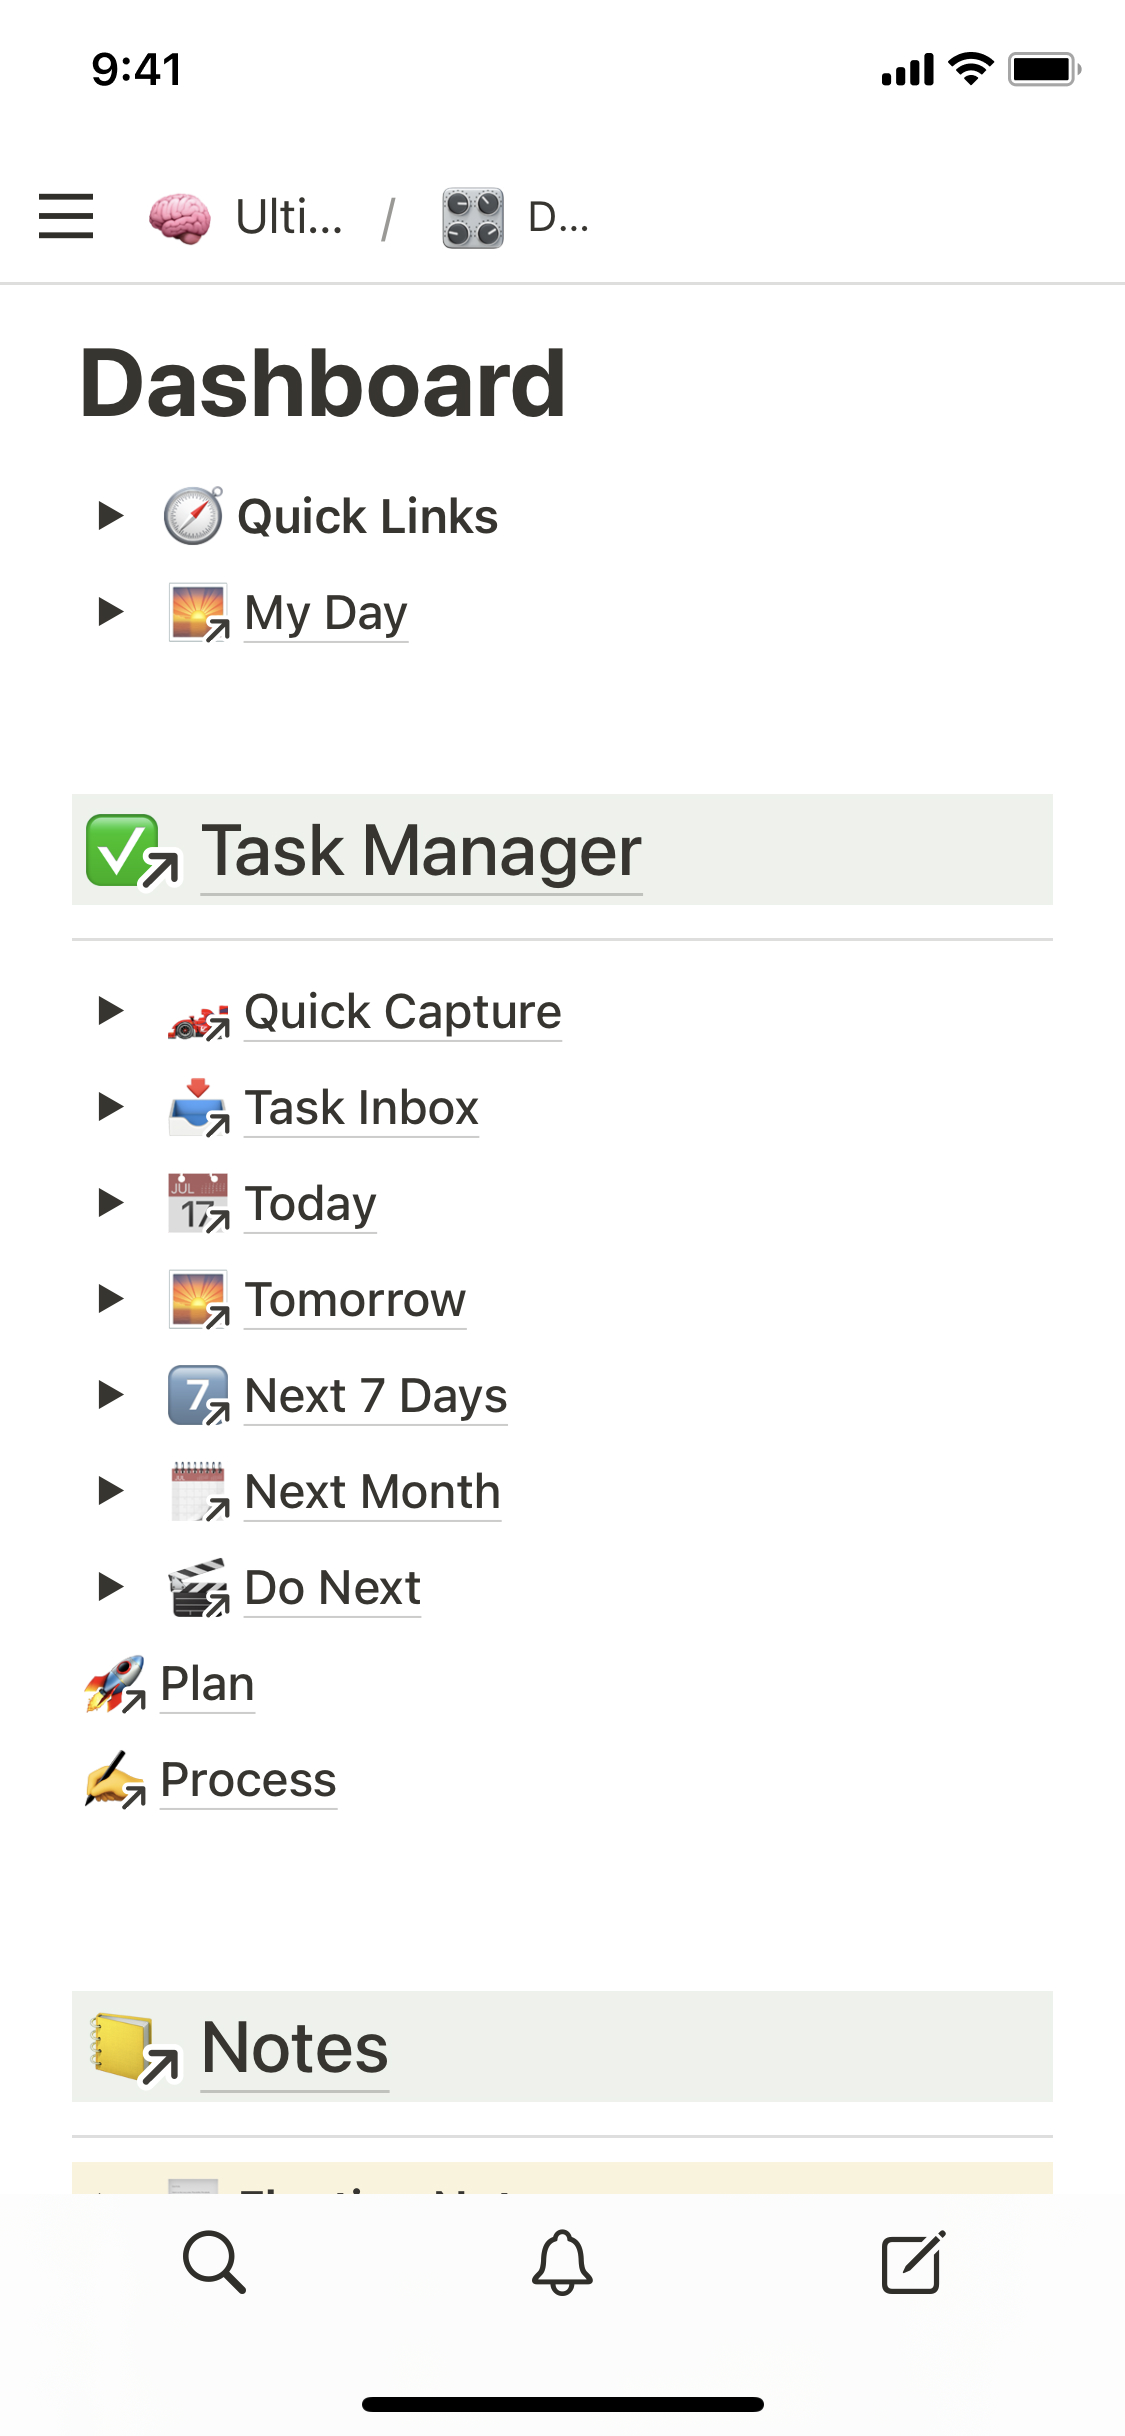Viewport: 1125px width, 2436px height.
Task: Expand the Next 7 Days toggle arrow
Action: click(110, 1395)
